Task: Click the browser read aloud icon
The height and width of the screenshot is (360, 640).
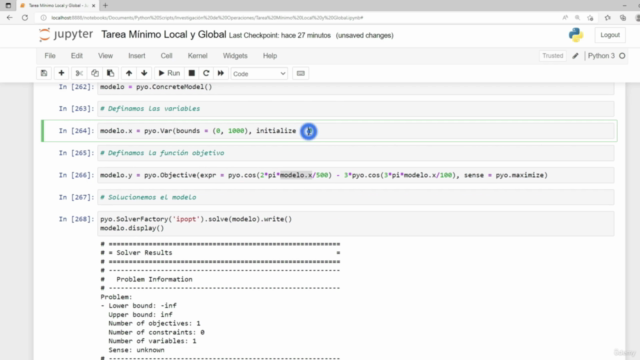Action: pyautogui.click(x=565, y=18)
